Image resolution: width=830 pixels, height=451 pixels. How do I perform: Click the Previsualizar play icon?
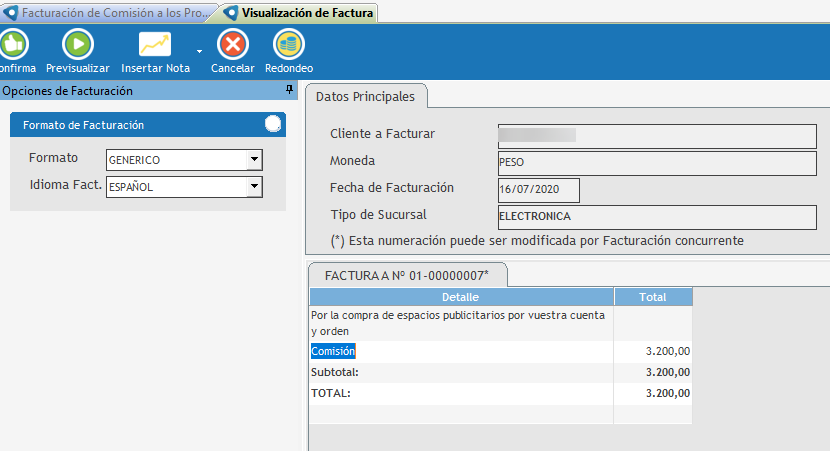pos(78,45)
